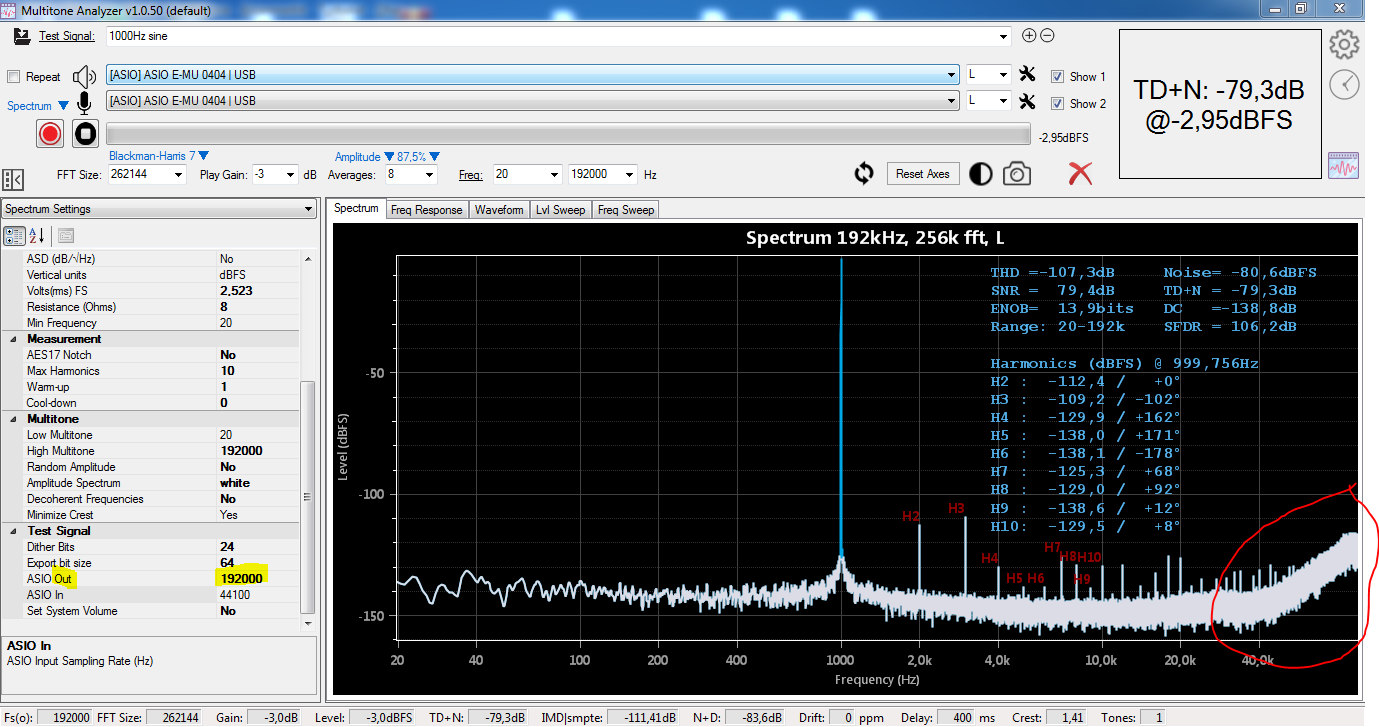Open the Spectrum mode dropdown arrow
Screen dimensions: 1379x727
63,105
